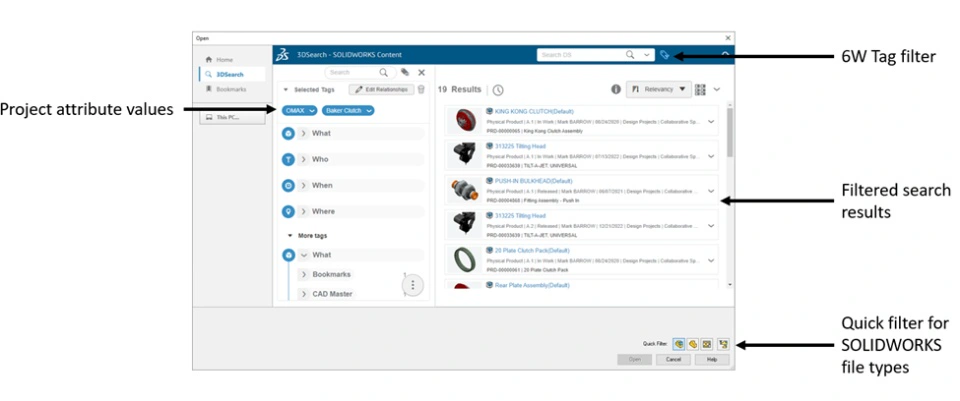This screenshot has height=401, width=960.
Task: Expand details chevron for PUSH-IN BULKHEAD
Action: (711, 190)
